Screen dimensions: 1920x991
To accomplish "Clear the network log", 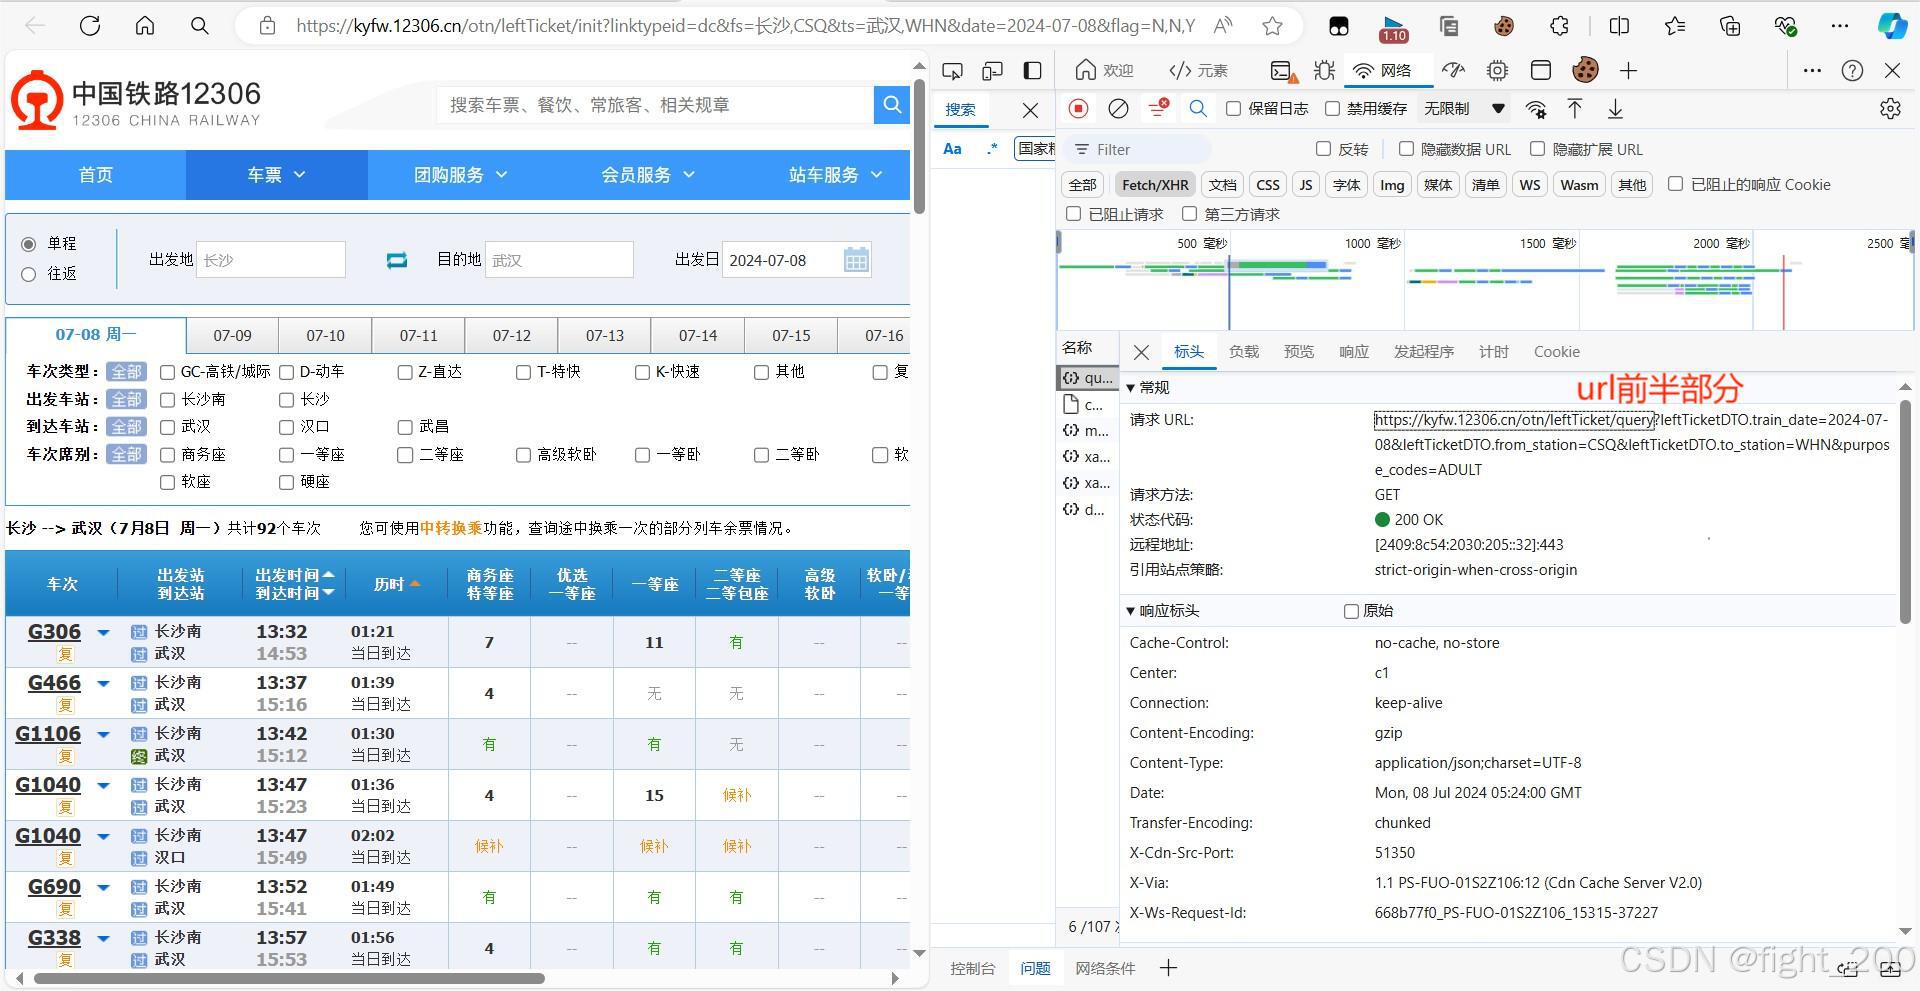I will [1118, 108].
